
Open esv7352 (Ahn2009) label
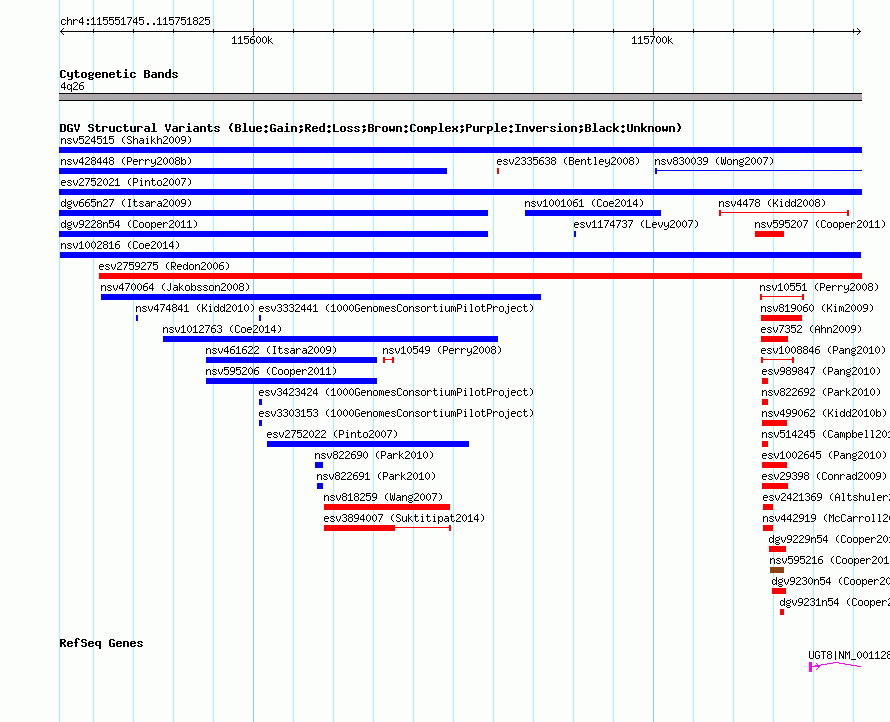tap(811, 329)
